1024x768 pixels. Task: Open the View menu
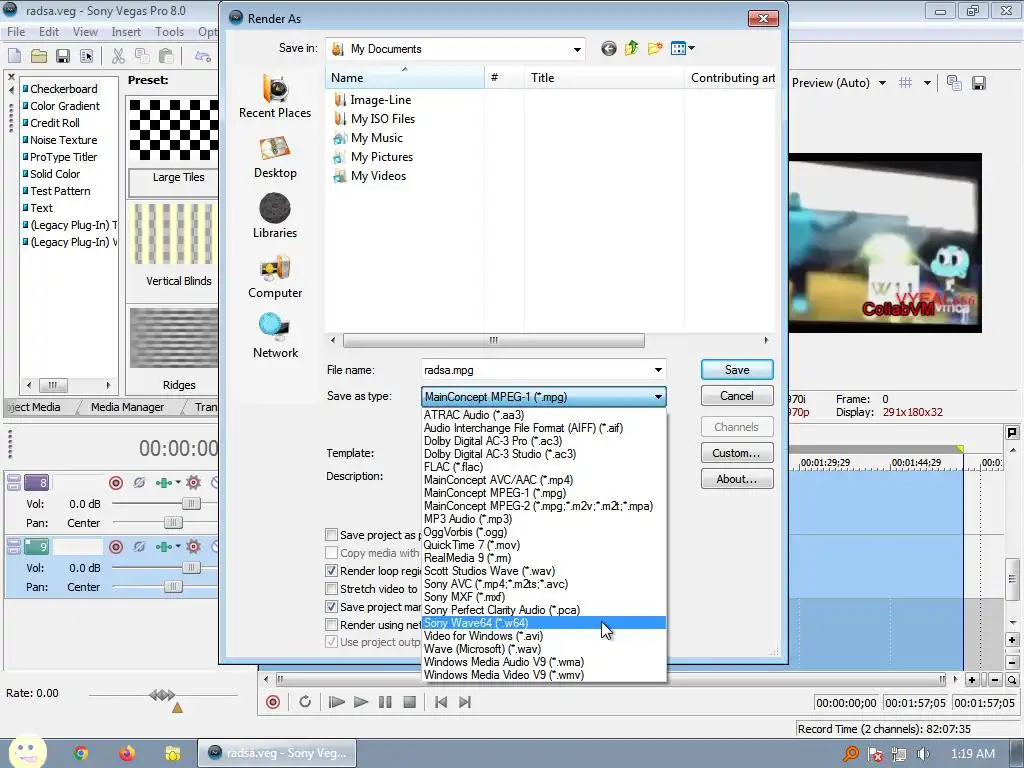85,32
